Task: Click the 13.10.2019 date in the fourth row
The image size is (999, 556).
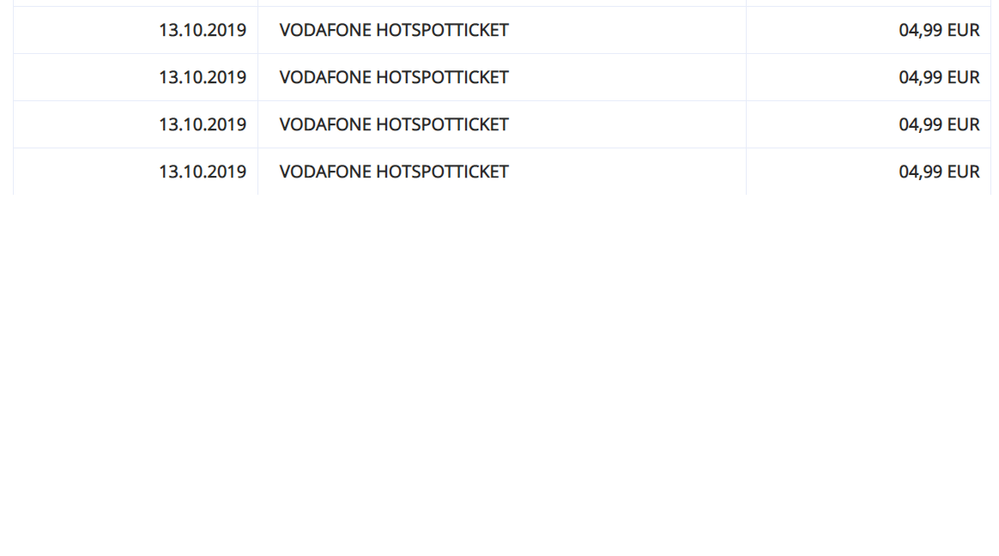Action: pos(202,171)
